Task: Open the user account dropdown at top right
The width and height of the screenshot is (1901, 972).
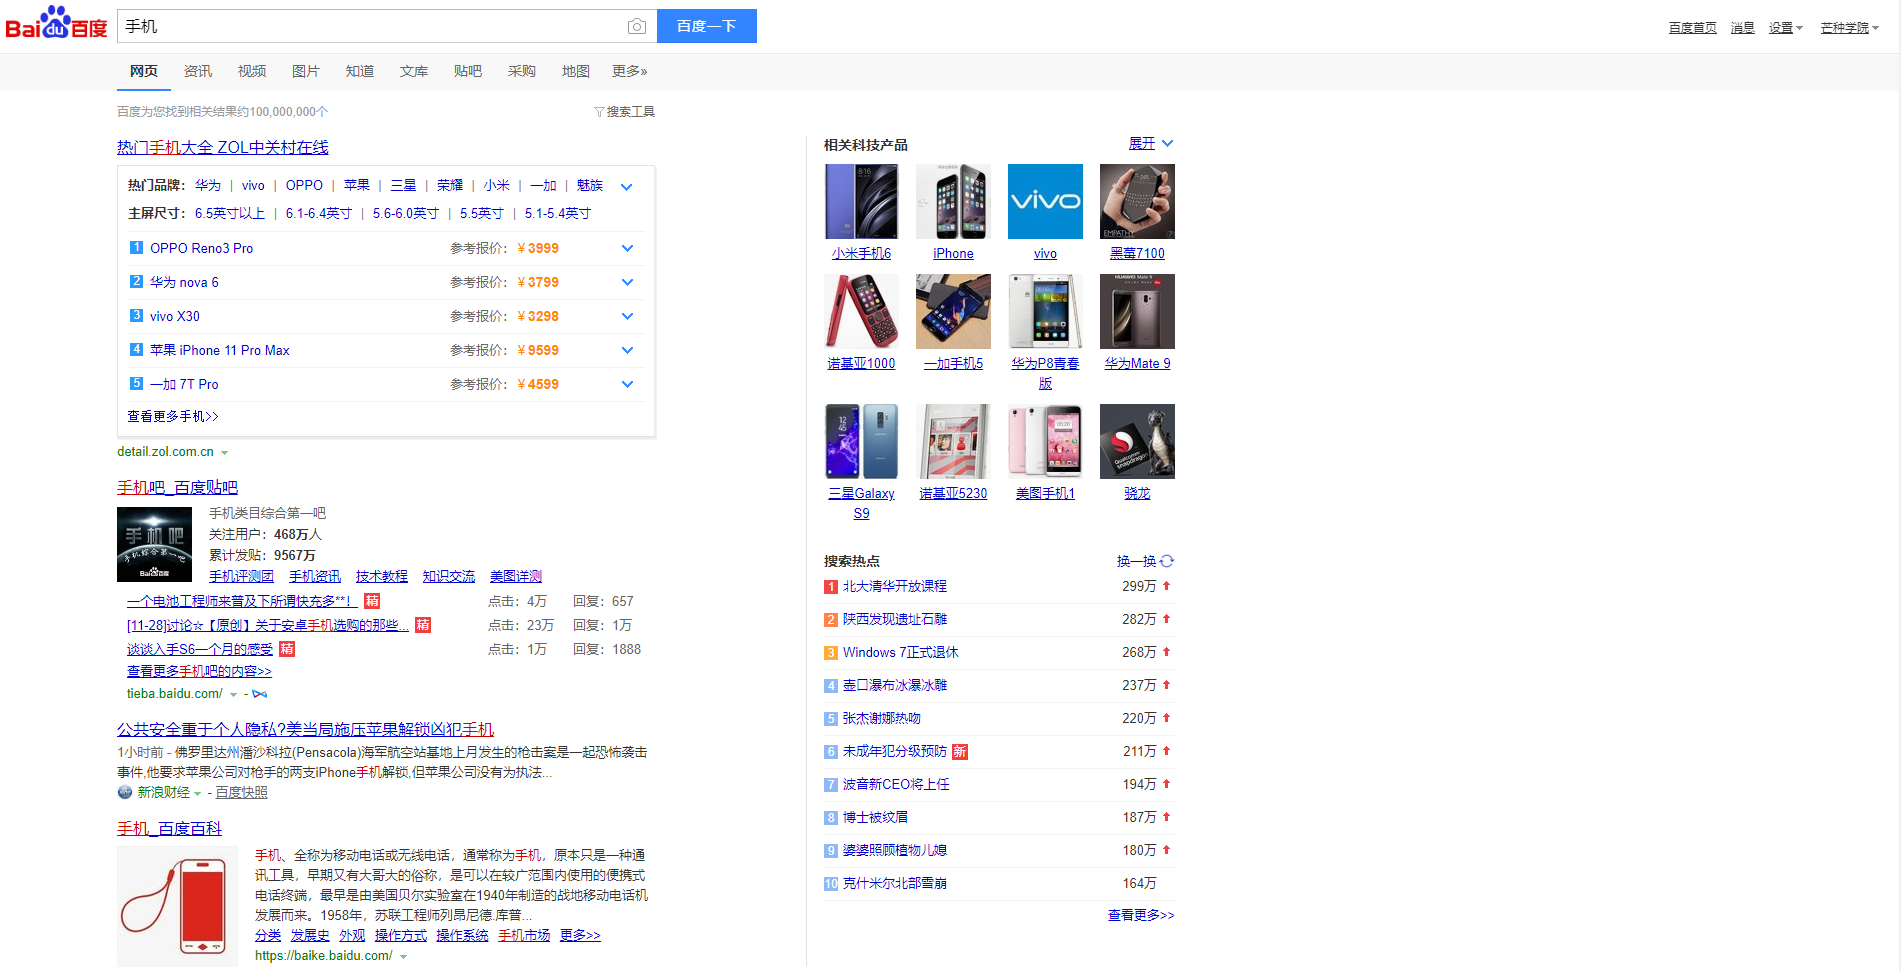Action: [1849, 28]
